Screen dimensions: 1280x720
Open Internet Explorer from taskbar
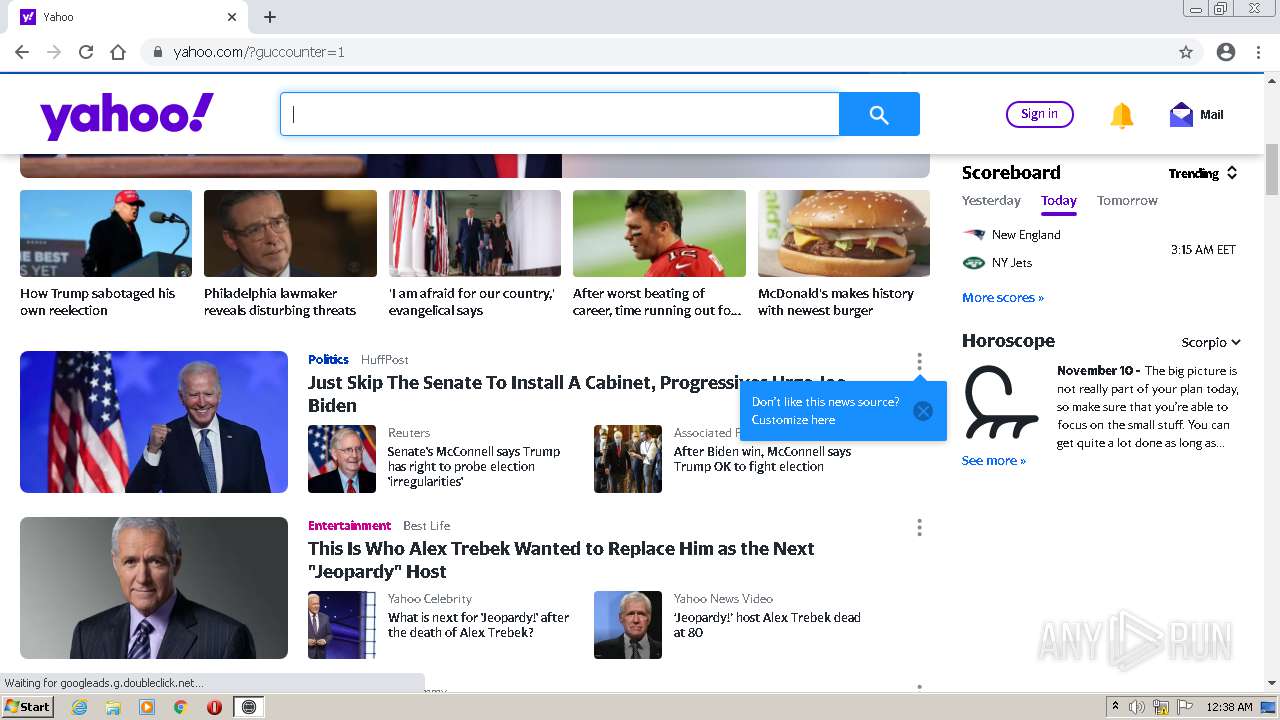coord(79,707)
